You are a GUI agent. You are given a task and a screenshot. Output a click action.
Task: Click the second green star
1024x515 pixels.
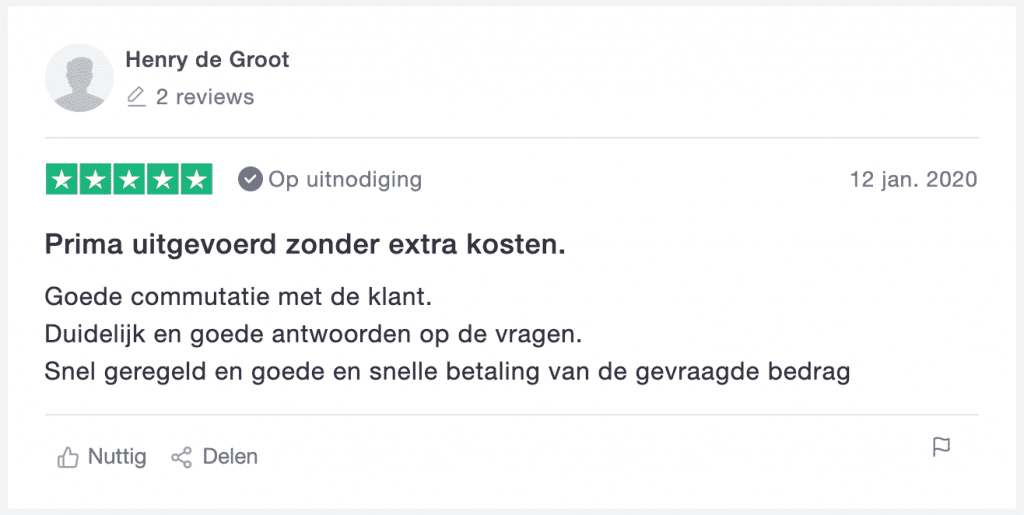[x=96, y=180]
